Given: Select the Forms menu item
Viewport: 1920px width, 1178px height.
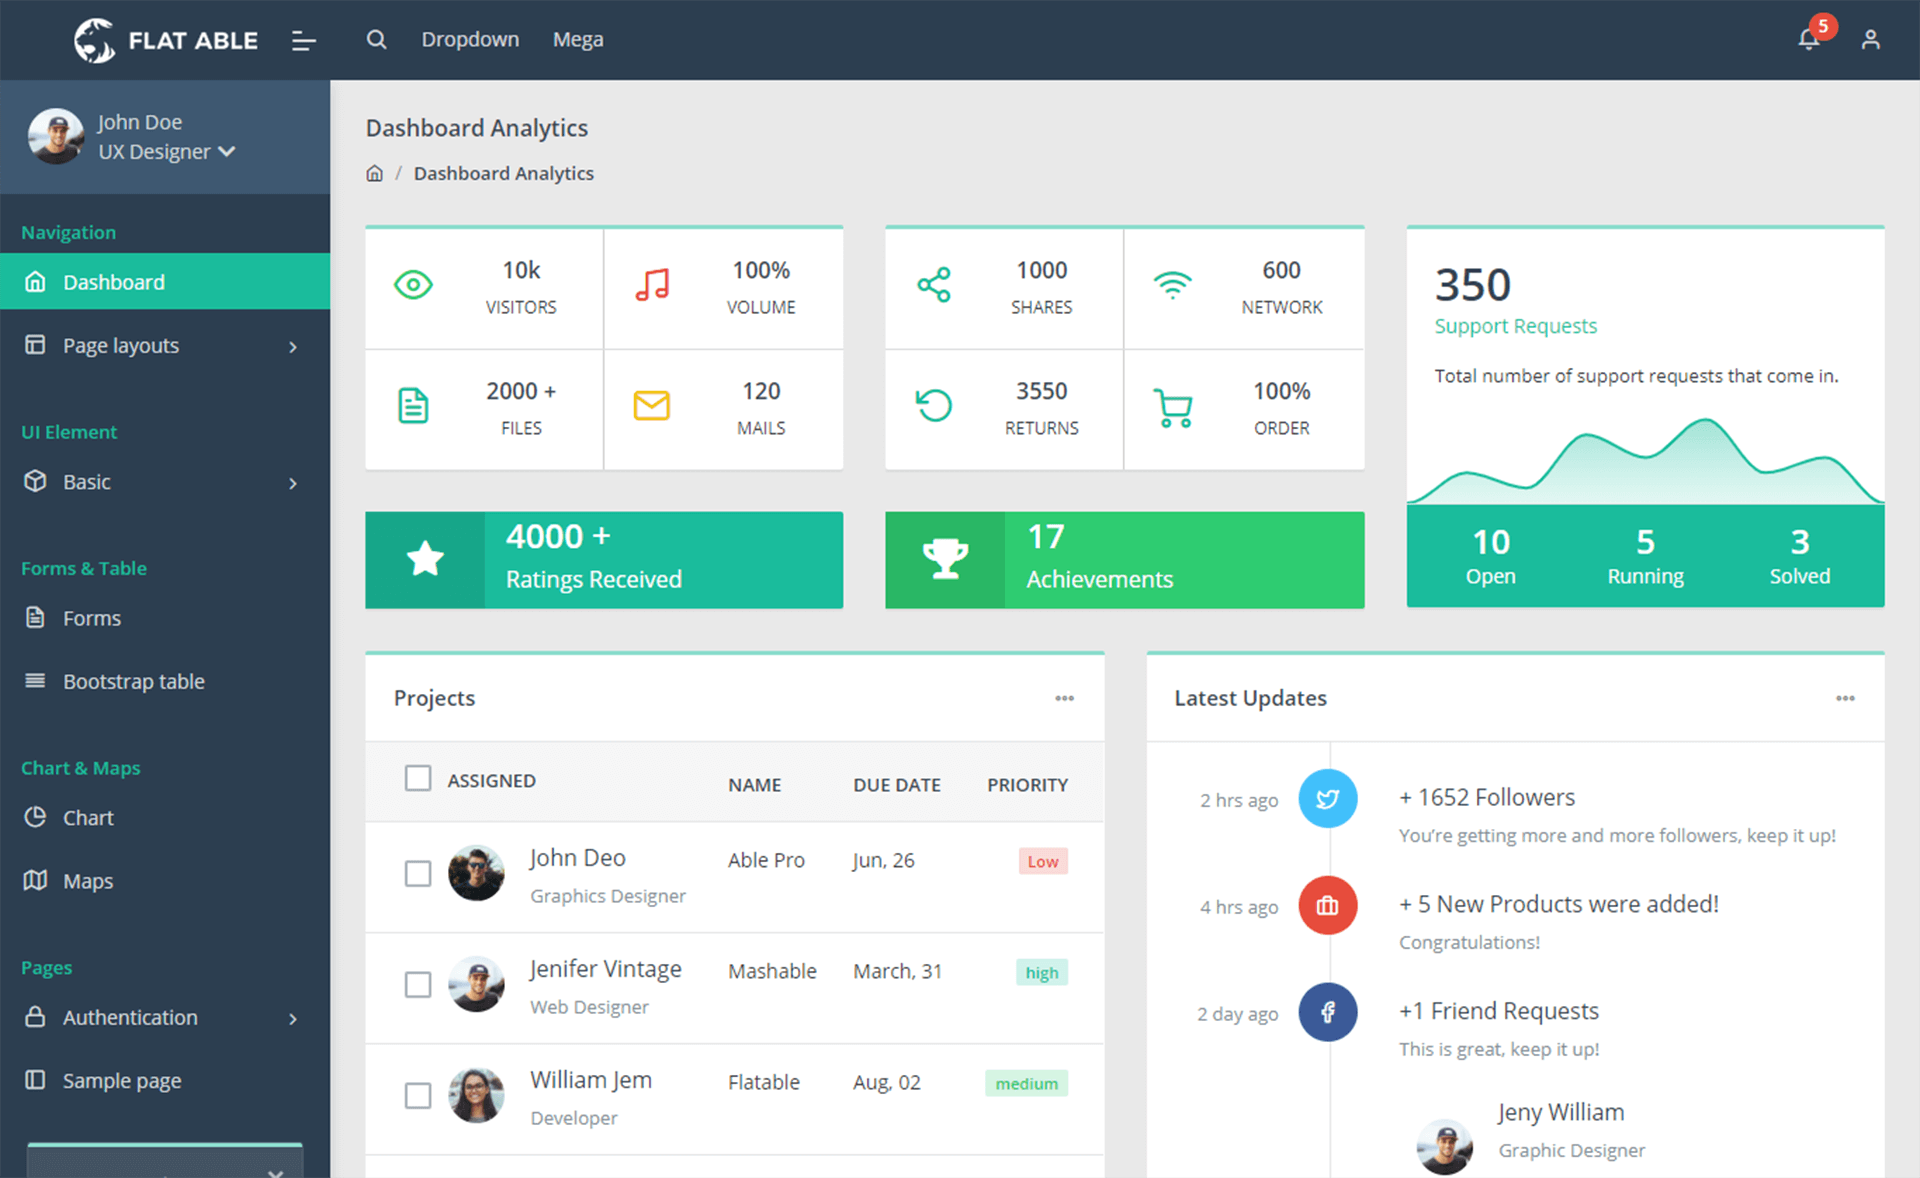Looking at the screenshot, I should pos(89,618).
